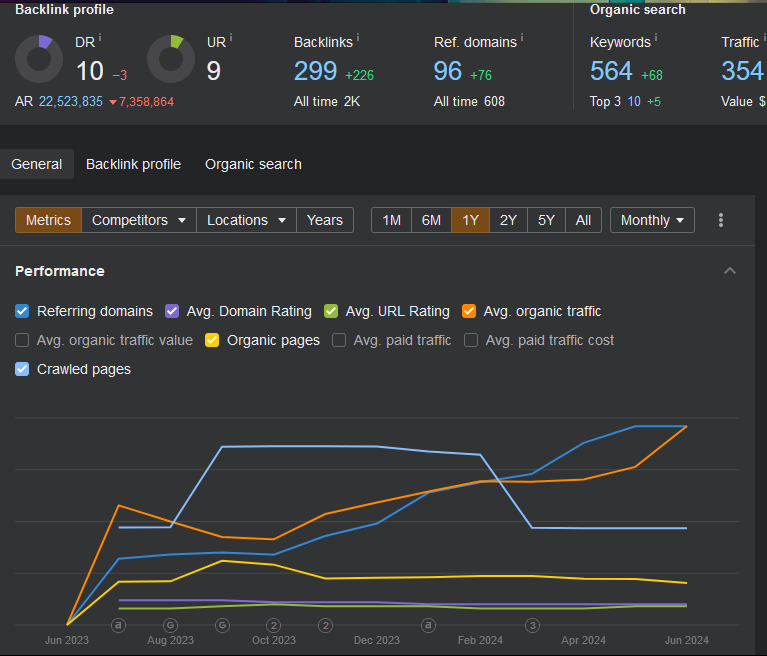Click the Domain Rating donut chart
Screen dimensions: 767x656
coord(39,60)
